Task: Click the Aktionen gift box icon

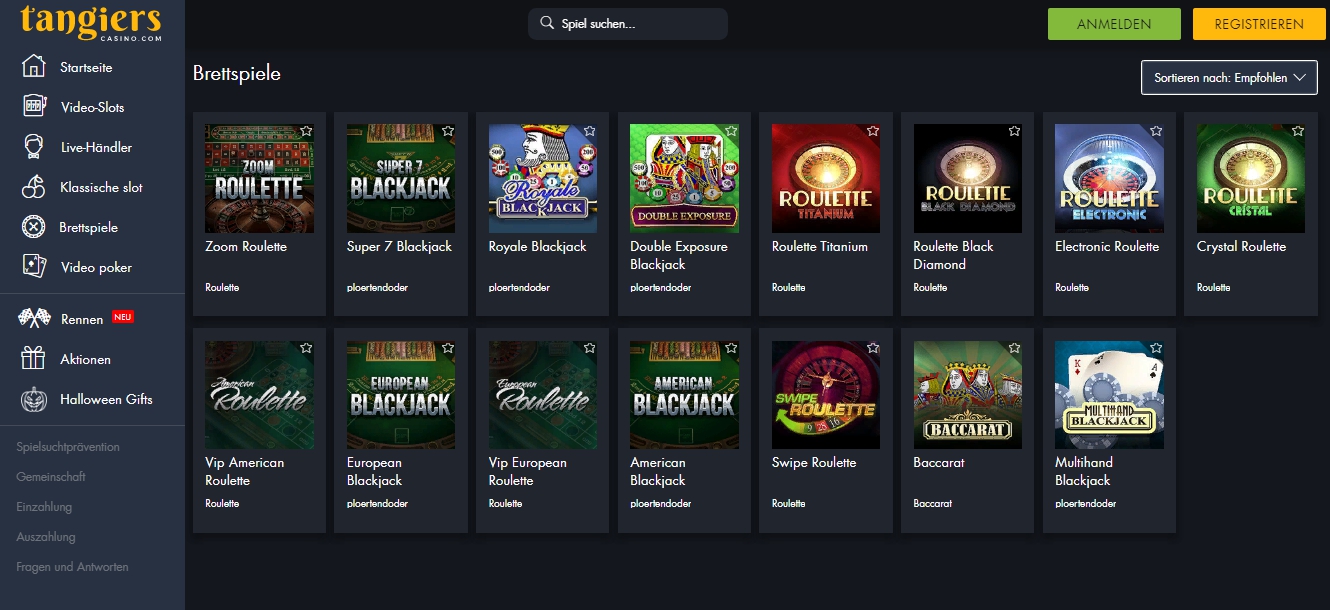Action: pyautogui.click(x=33, y=359)
